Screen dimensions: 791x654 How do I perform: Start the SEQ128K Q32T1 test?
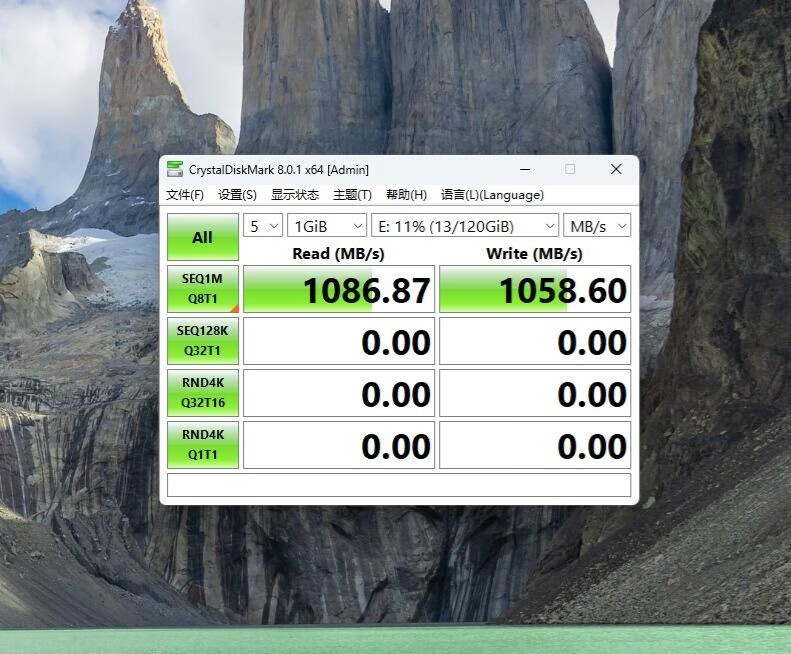(x=203, y=341)
